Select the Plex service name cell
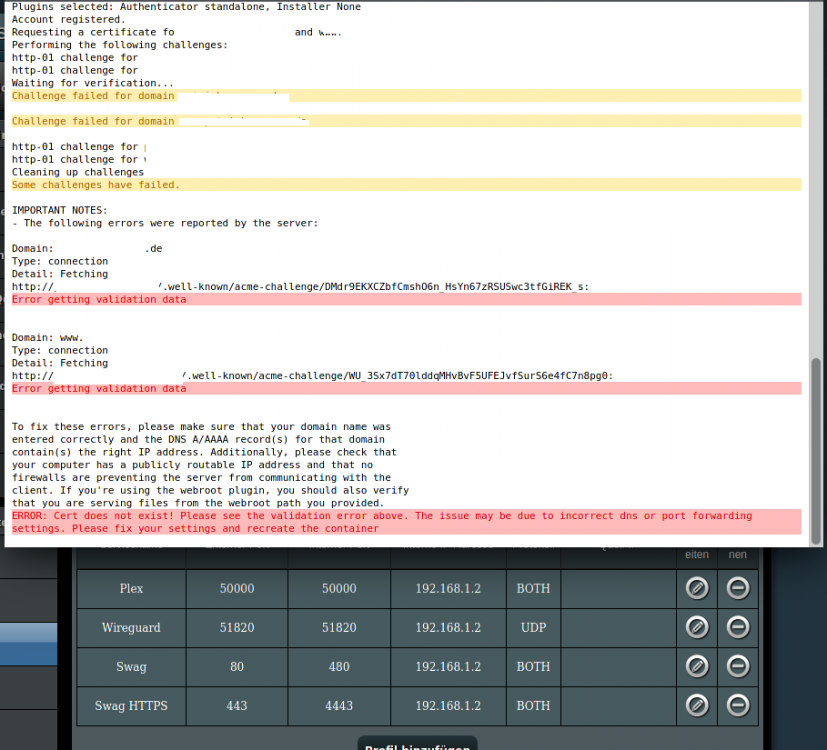Viewport: 827px width, 750px height. (131, 589)
